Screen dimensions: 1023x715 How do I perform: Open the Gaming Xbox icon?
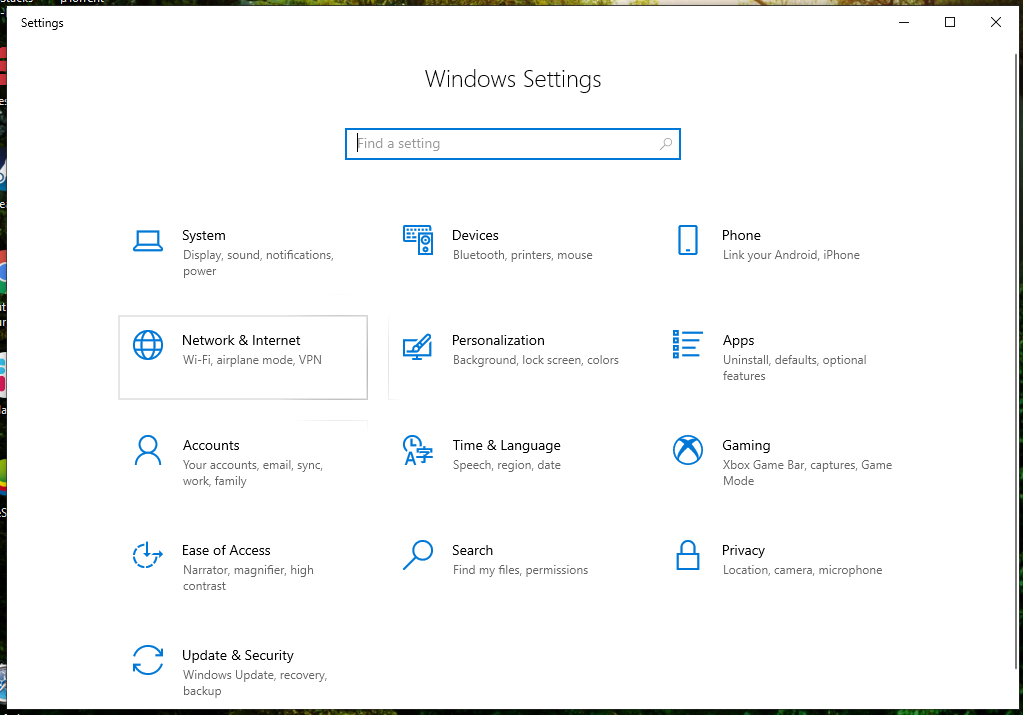pyautogui.click(x=688, y=450)
